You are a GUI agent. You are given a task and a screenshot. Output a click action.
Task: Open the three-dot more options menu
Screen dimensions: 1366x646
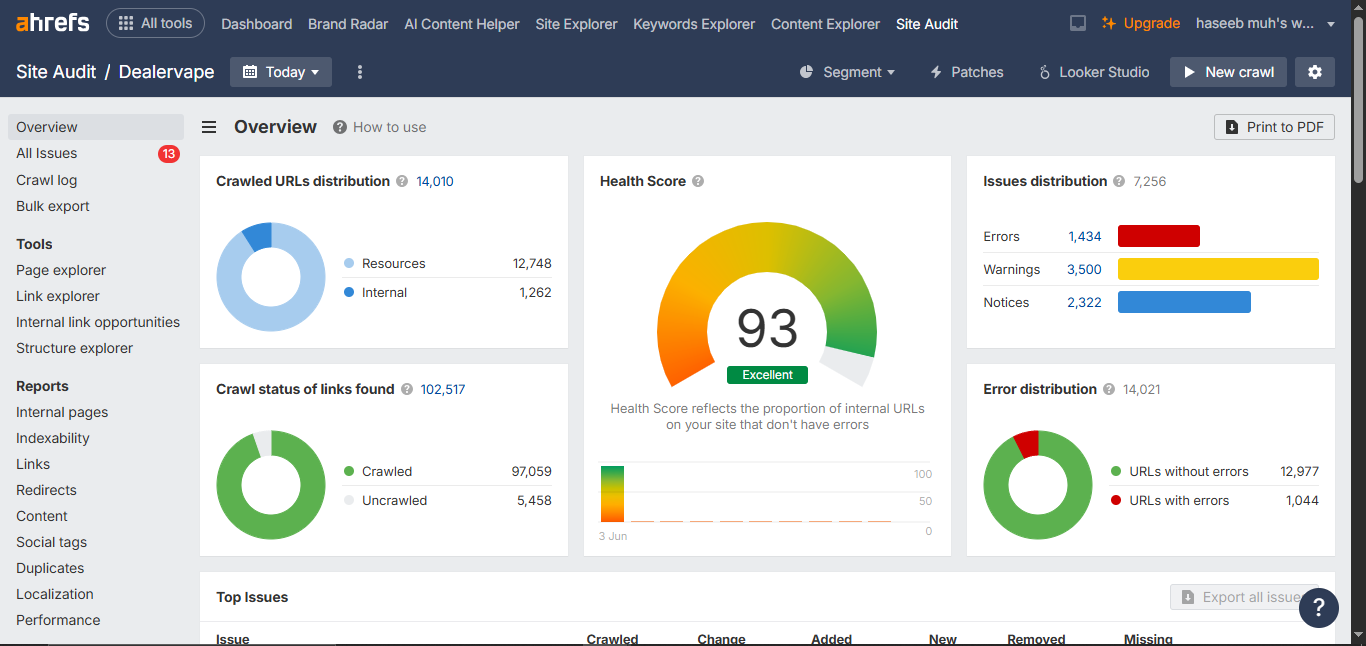tap(360, 72)
